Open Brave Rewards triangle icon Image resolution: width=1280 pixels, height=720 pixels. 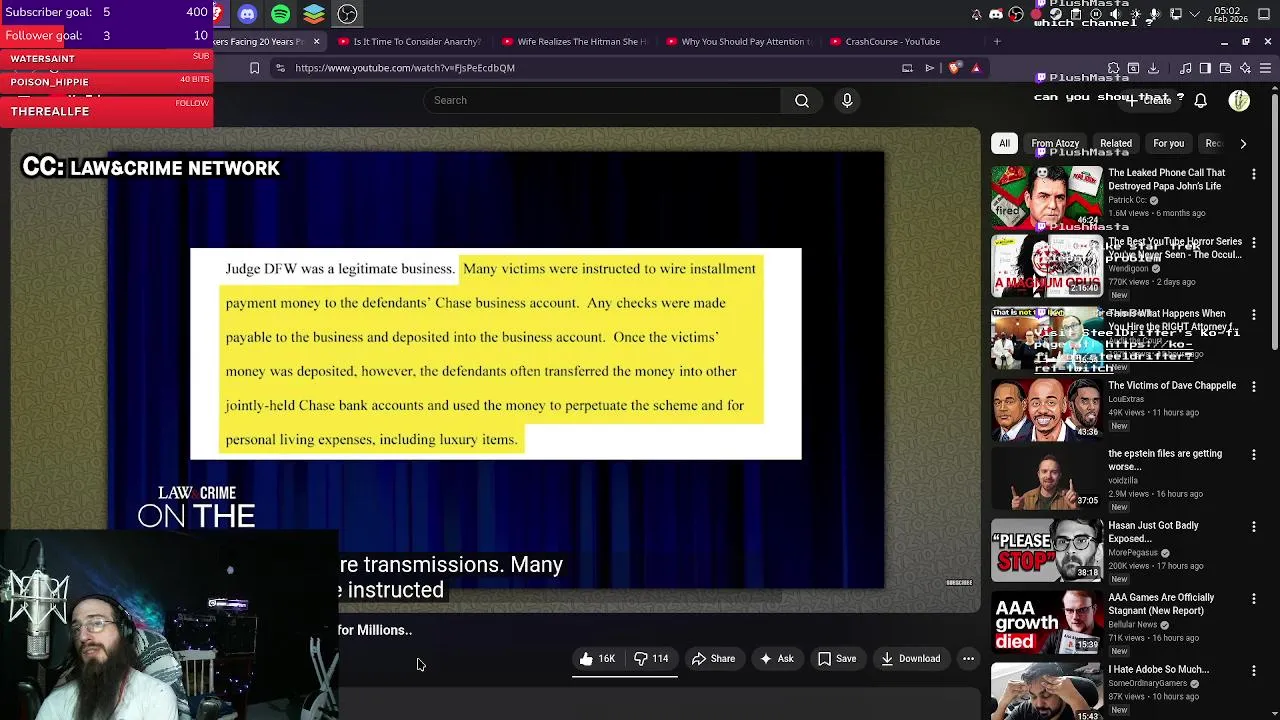pos(976,68)
